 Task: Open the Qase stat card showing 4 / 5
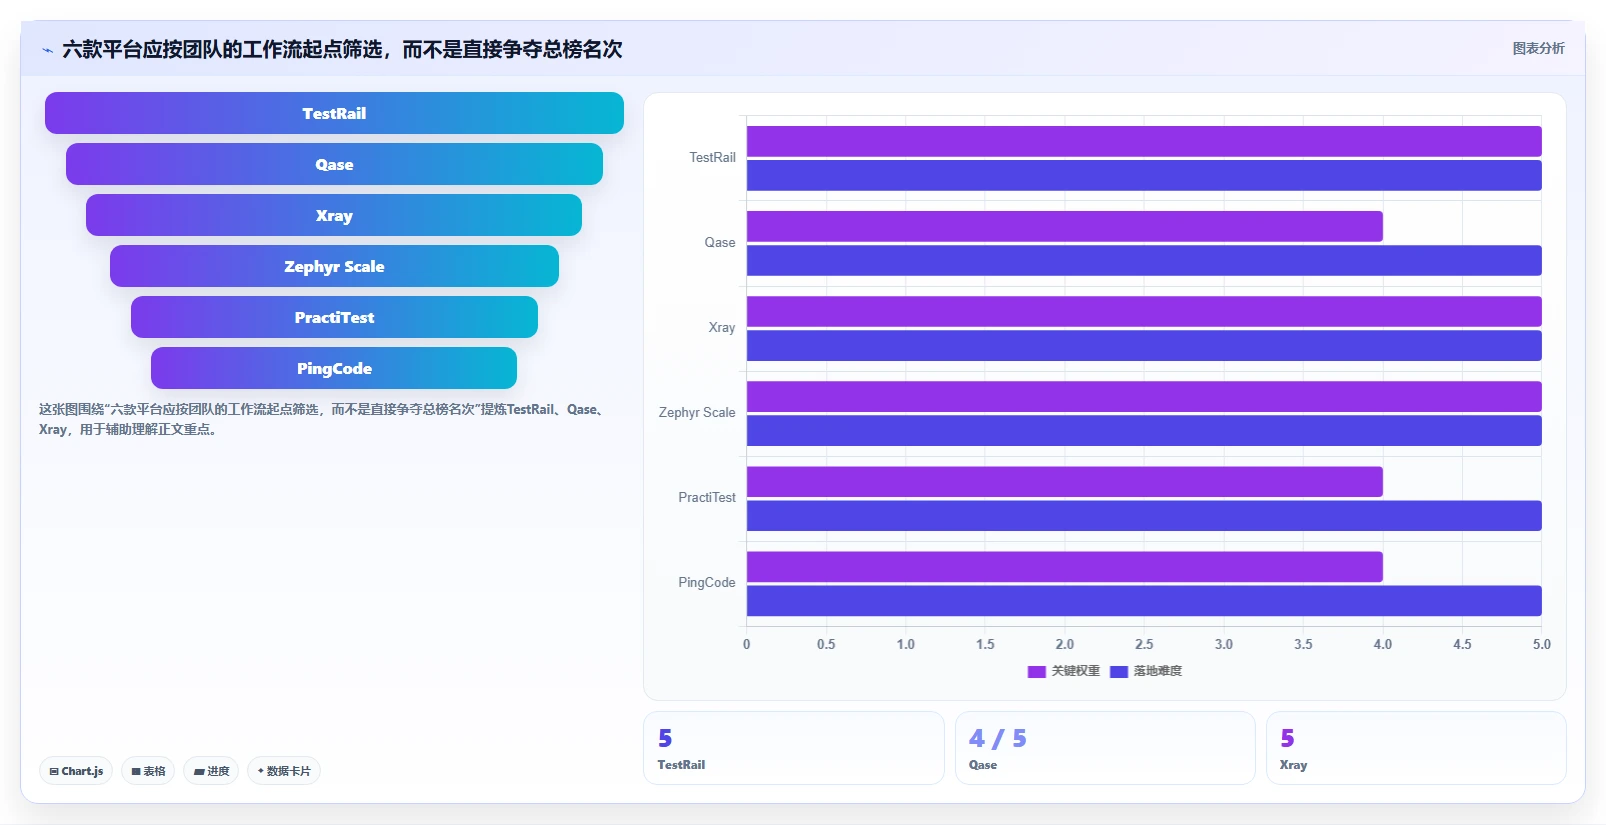pos(1105,748)
